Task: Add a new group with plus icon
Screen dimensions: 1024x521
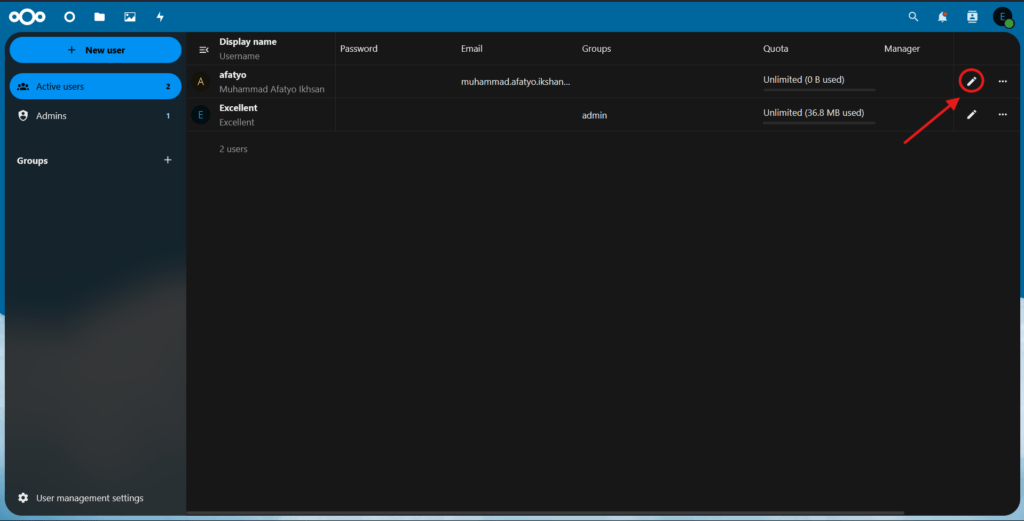Action: pos(167,160)
